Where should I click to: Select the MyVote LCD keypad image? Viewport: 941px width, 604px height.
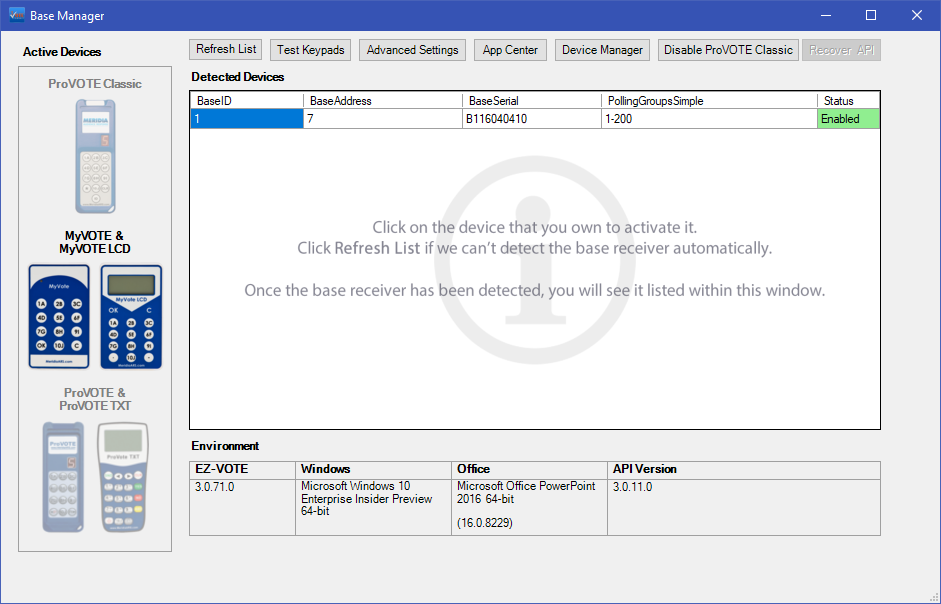(x=131, y=316)
